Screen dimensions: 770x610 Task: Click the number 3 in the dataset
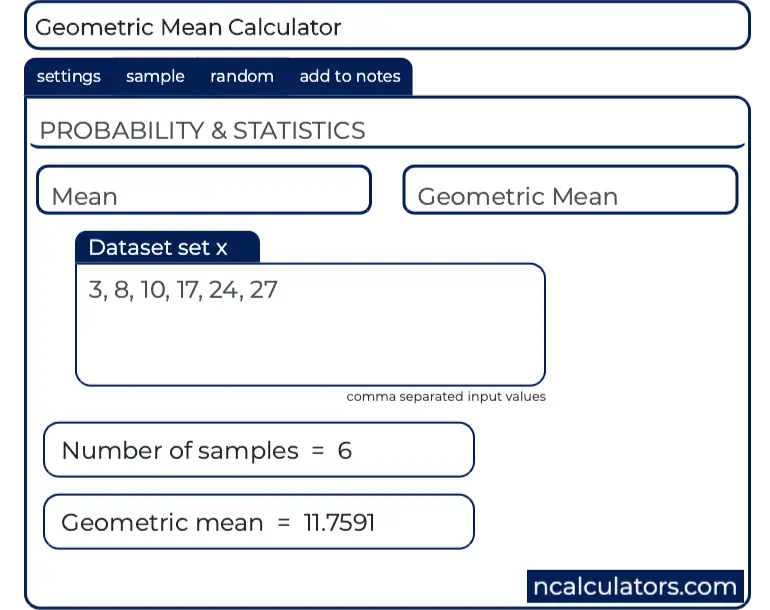click(x=95, y=291)
